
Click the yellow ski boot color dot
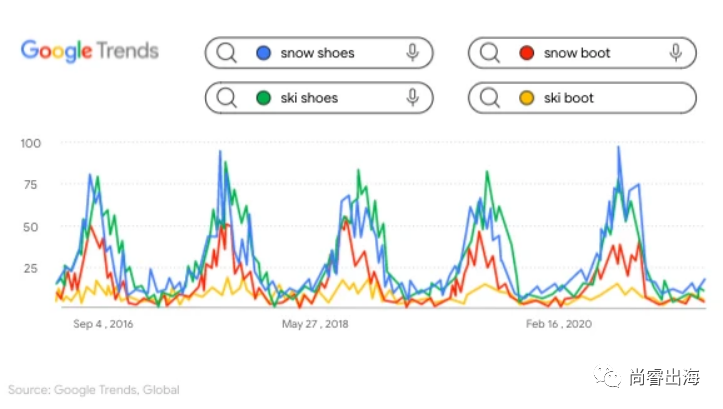[526, 98]
